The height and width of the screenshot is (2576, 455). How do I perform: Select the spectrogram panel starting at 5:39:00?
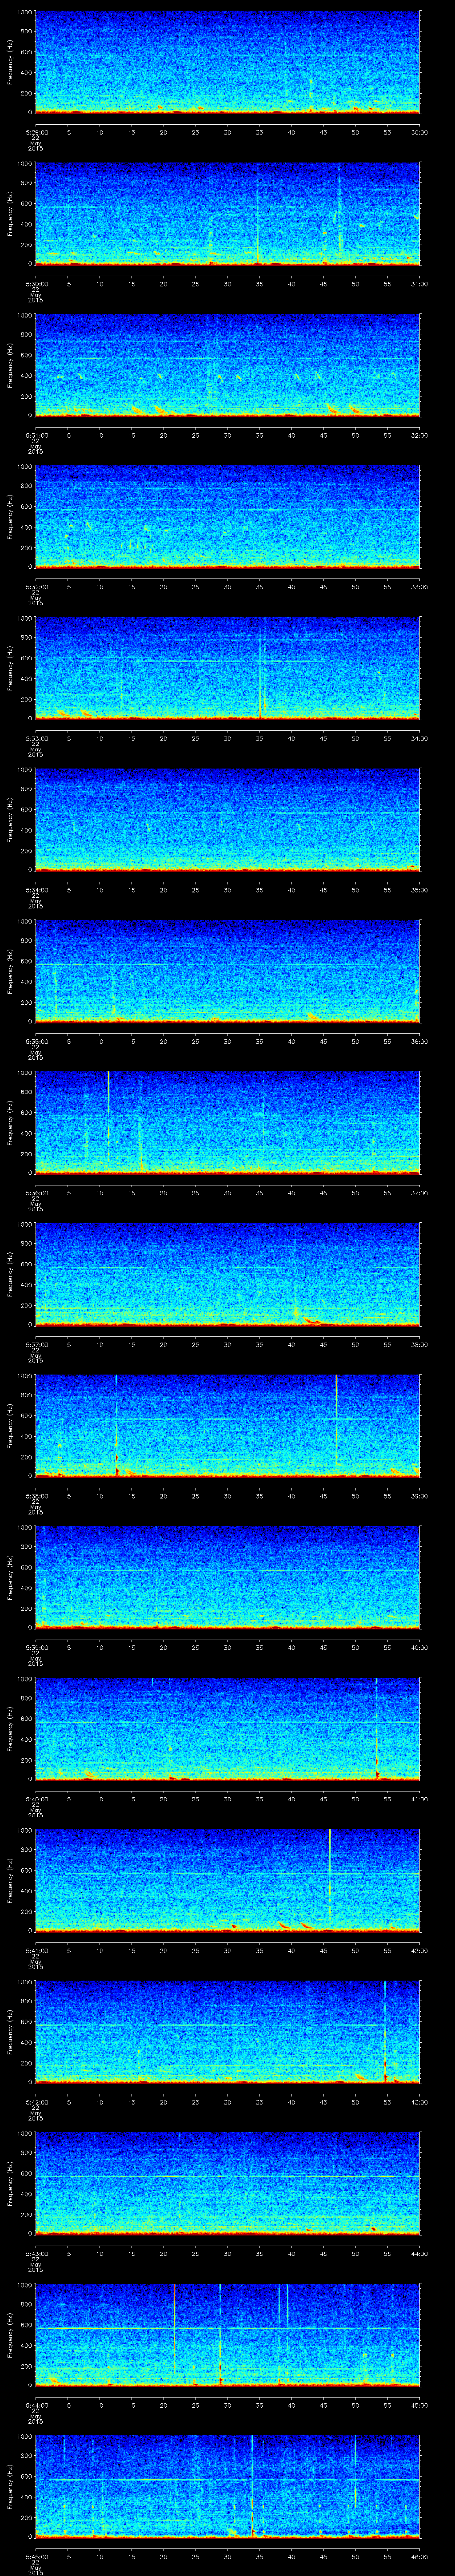pos(227,1577)
